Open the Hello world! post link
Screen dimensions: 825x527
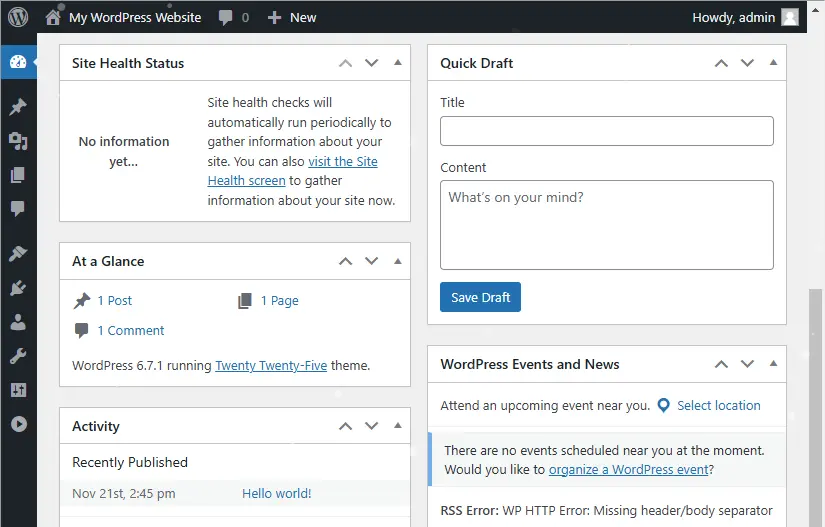(277, 494)
